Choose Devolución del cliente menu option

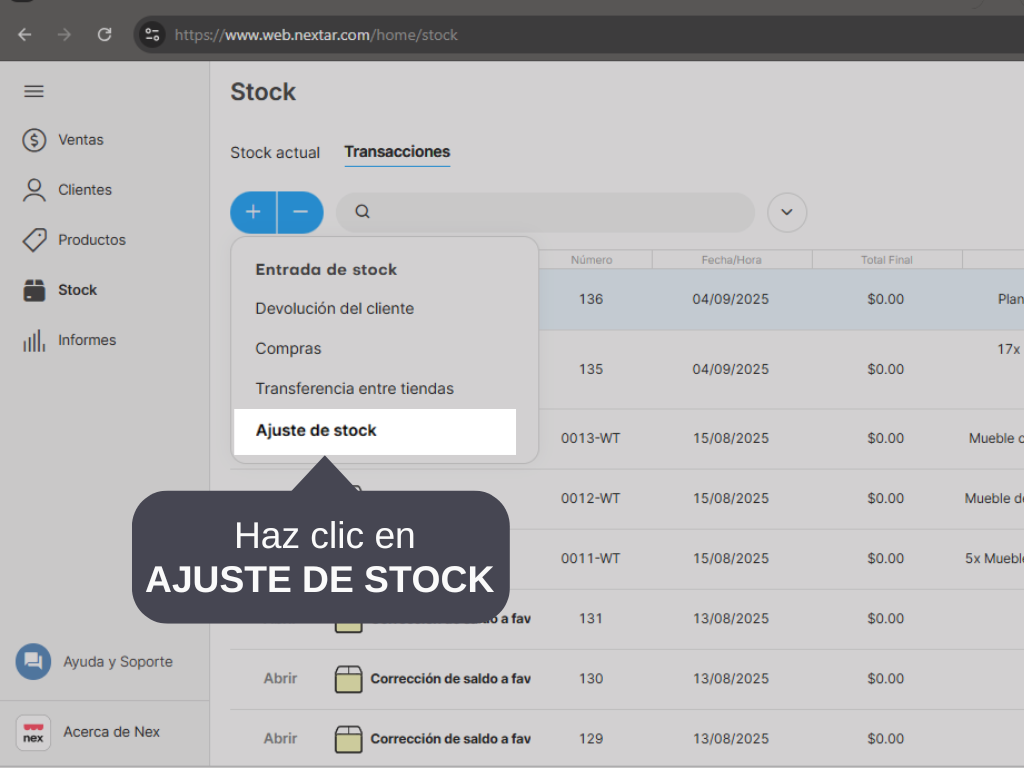coord(334,308)
